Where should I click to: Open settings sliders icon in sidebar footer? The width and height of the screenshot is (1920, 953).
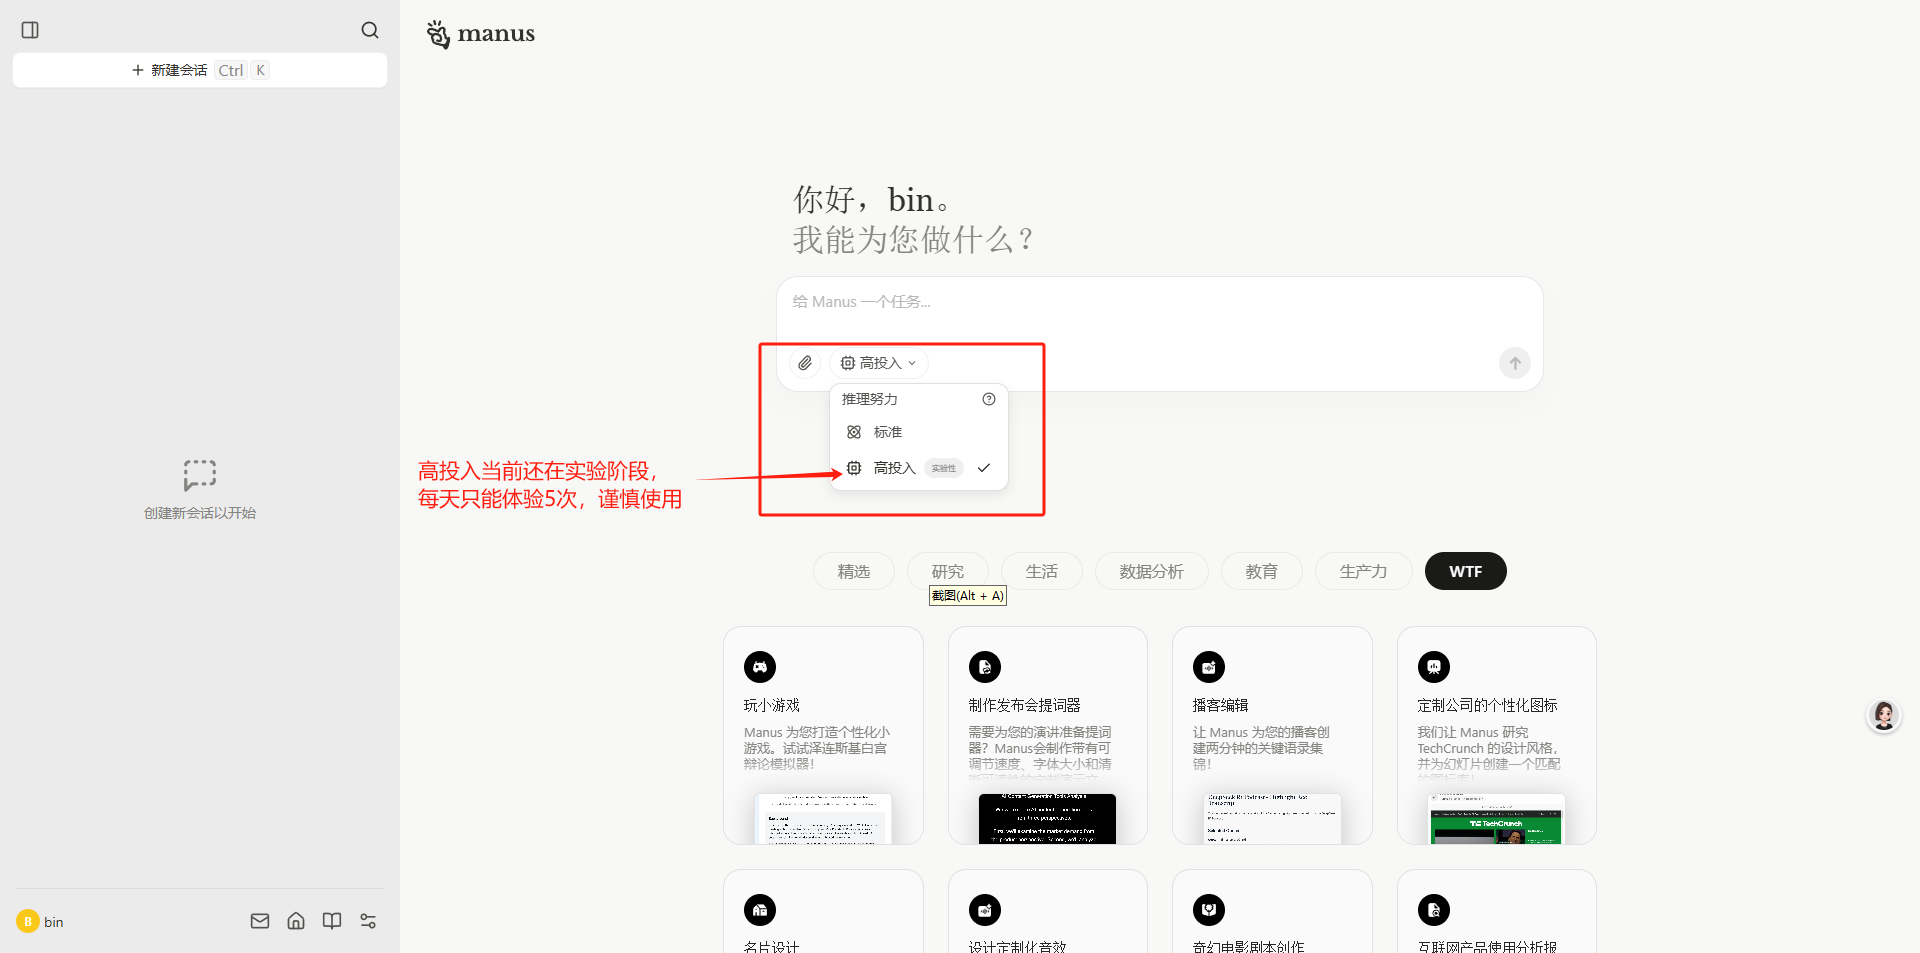368,921
